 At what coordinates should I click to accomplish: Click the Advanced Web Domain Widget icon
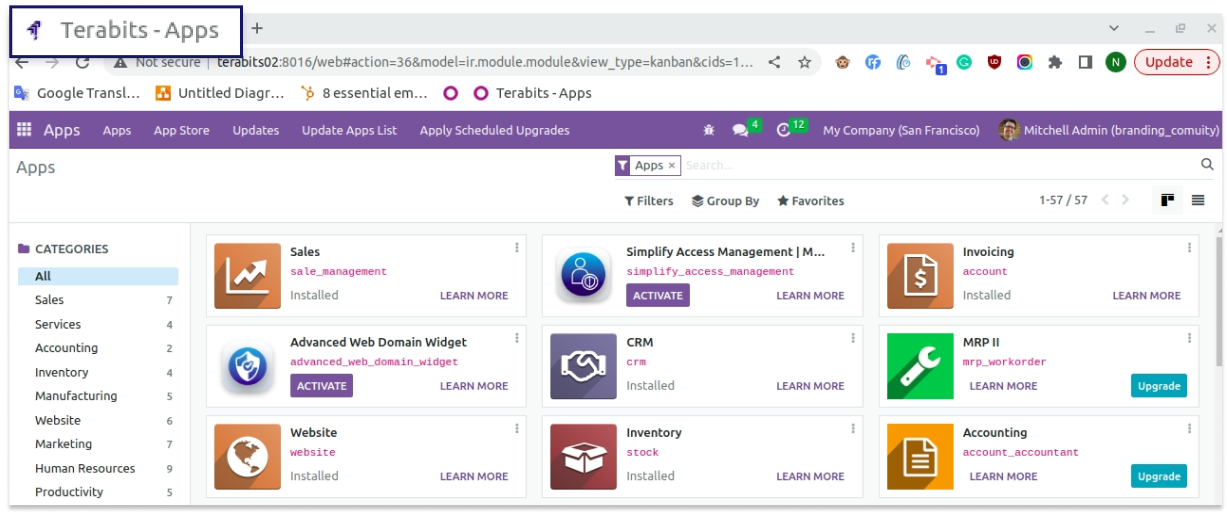[x=247, y=366]
